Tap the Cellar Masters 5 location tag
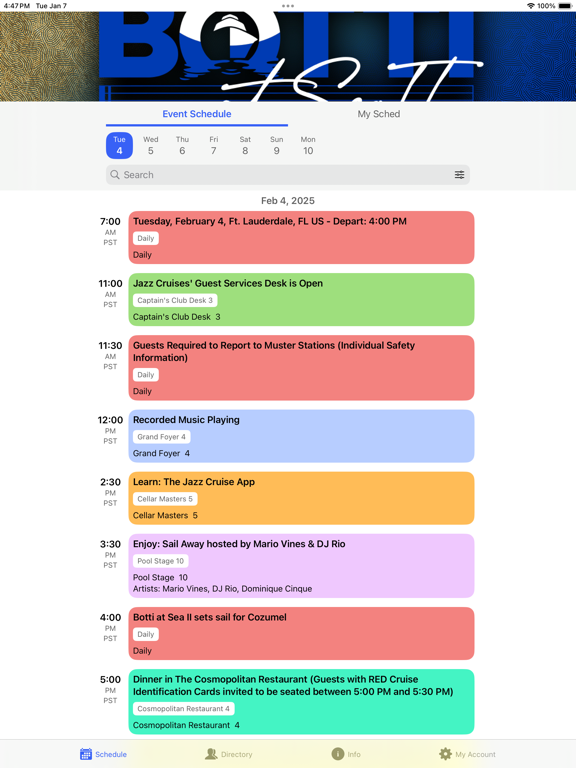 pyautogui.click(x=165, y=499)
